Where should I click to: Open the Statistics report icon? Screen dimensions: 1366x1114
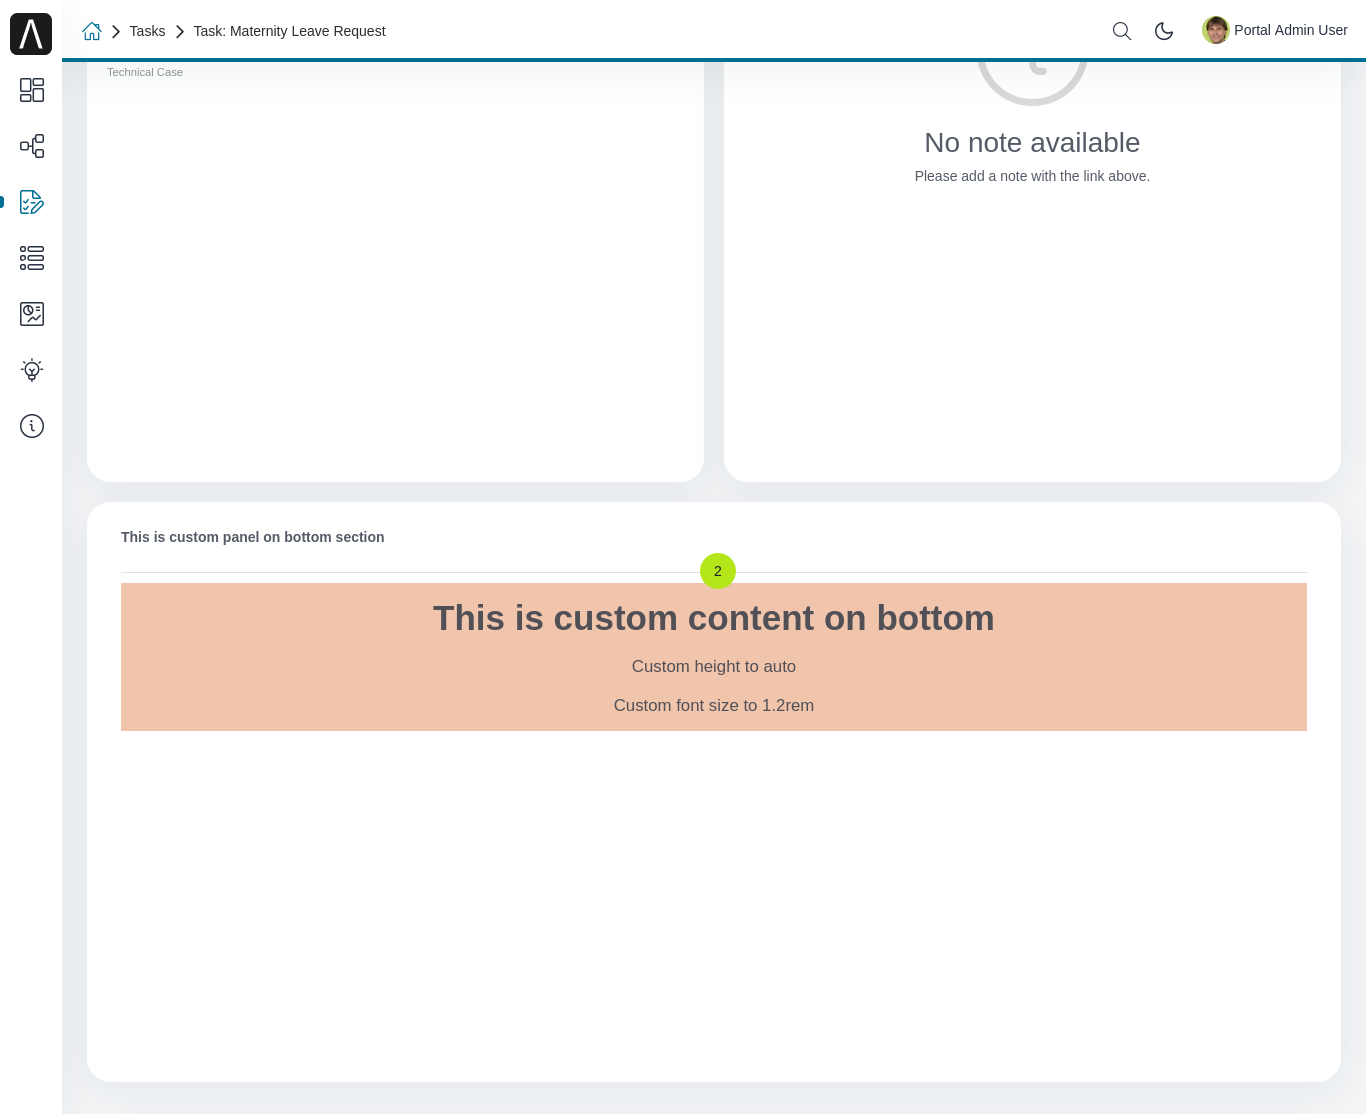pos(31,314)
